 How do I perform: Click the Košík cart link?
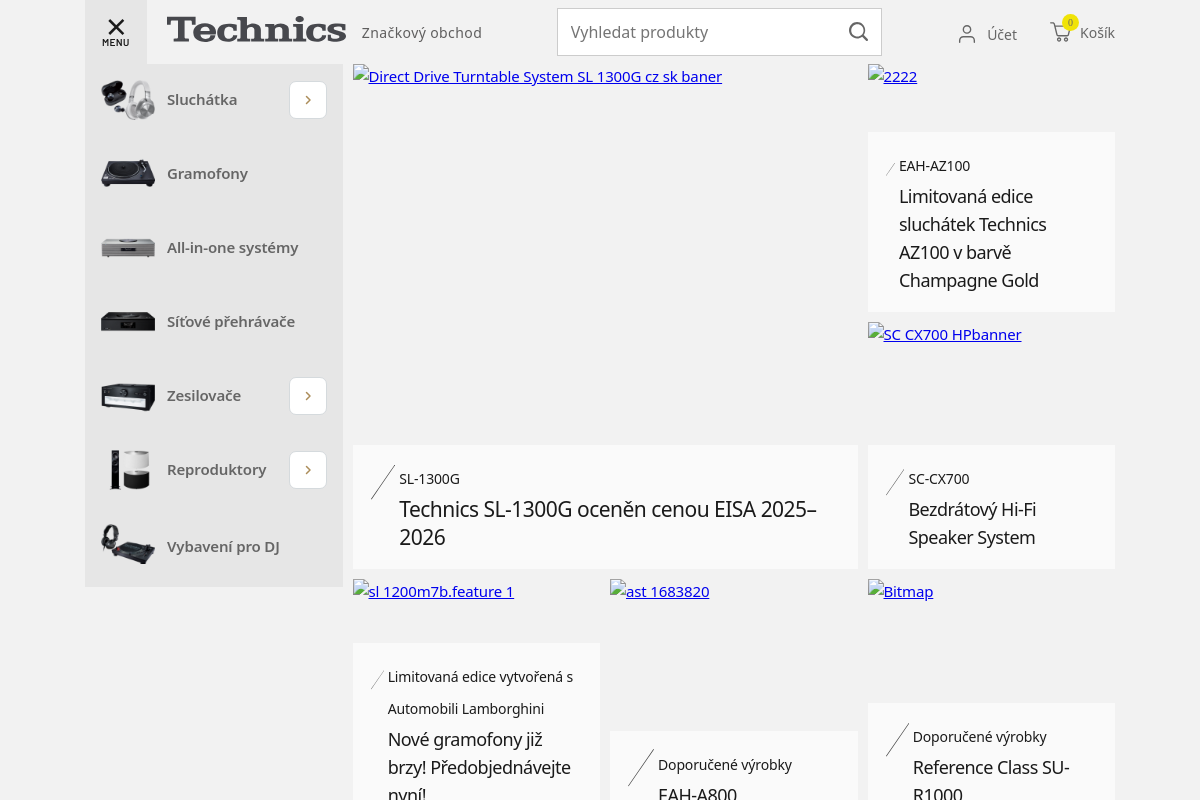point(1097,33)
